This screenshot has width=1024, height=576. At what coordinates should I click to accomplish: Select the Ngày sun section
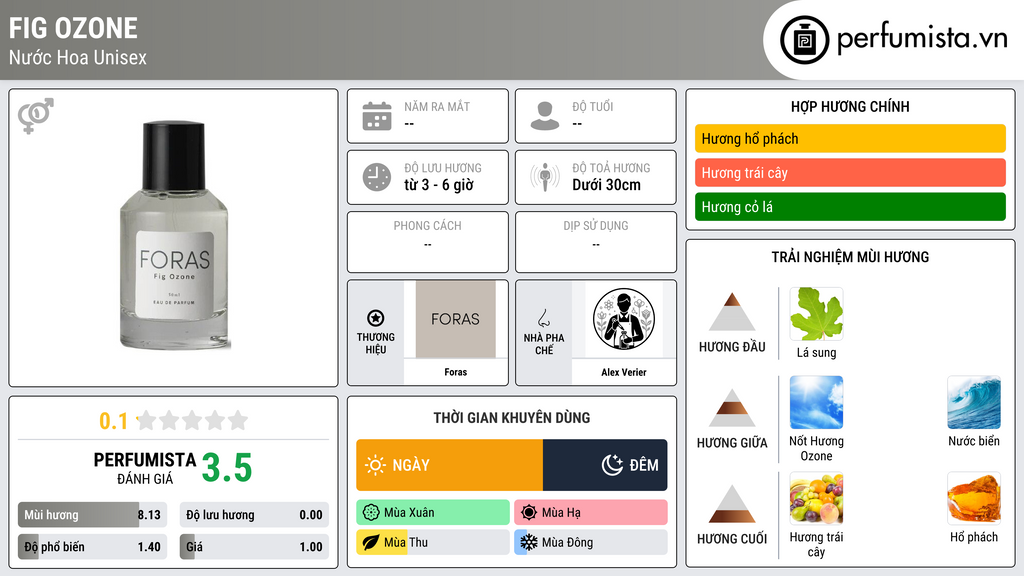click(x=449, y=465)
